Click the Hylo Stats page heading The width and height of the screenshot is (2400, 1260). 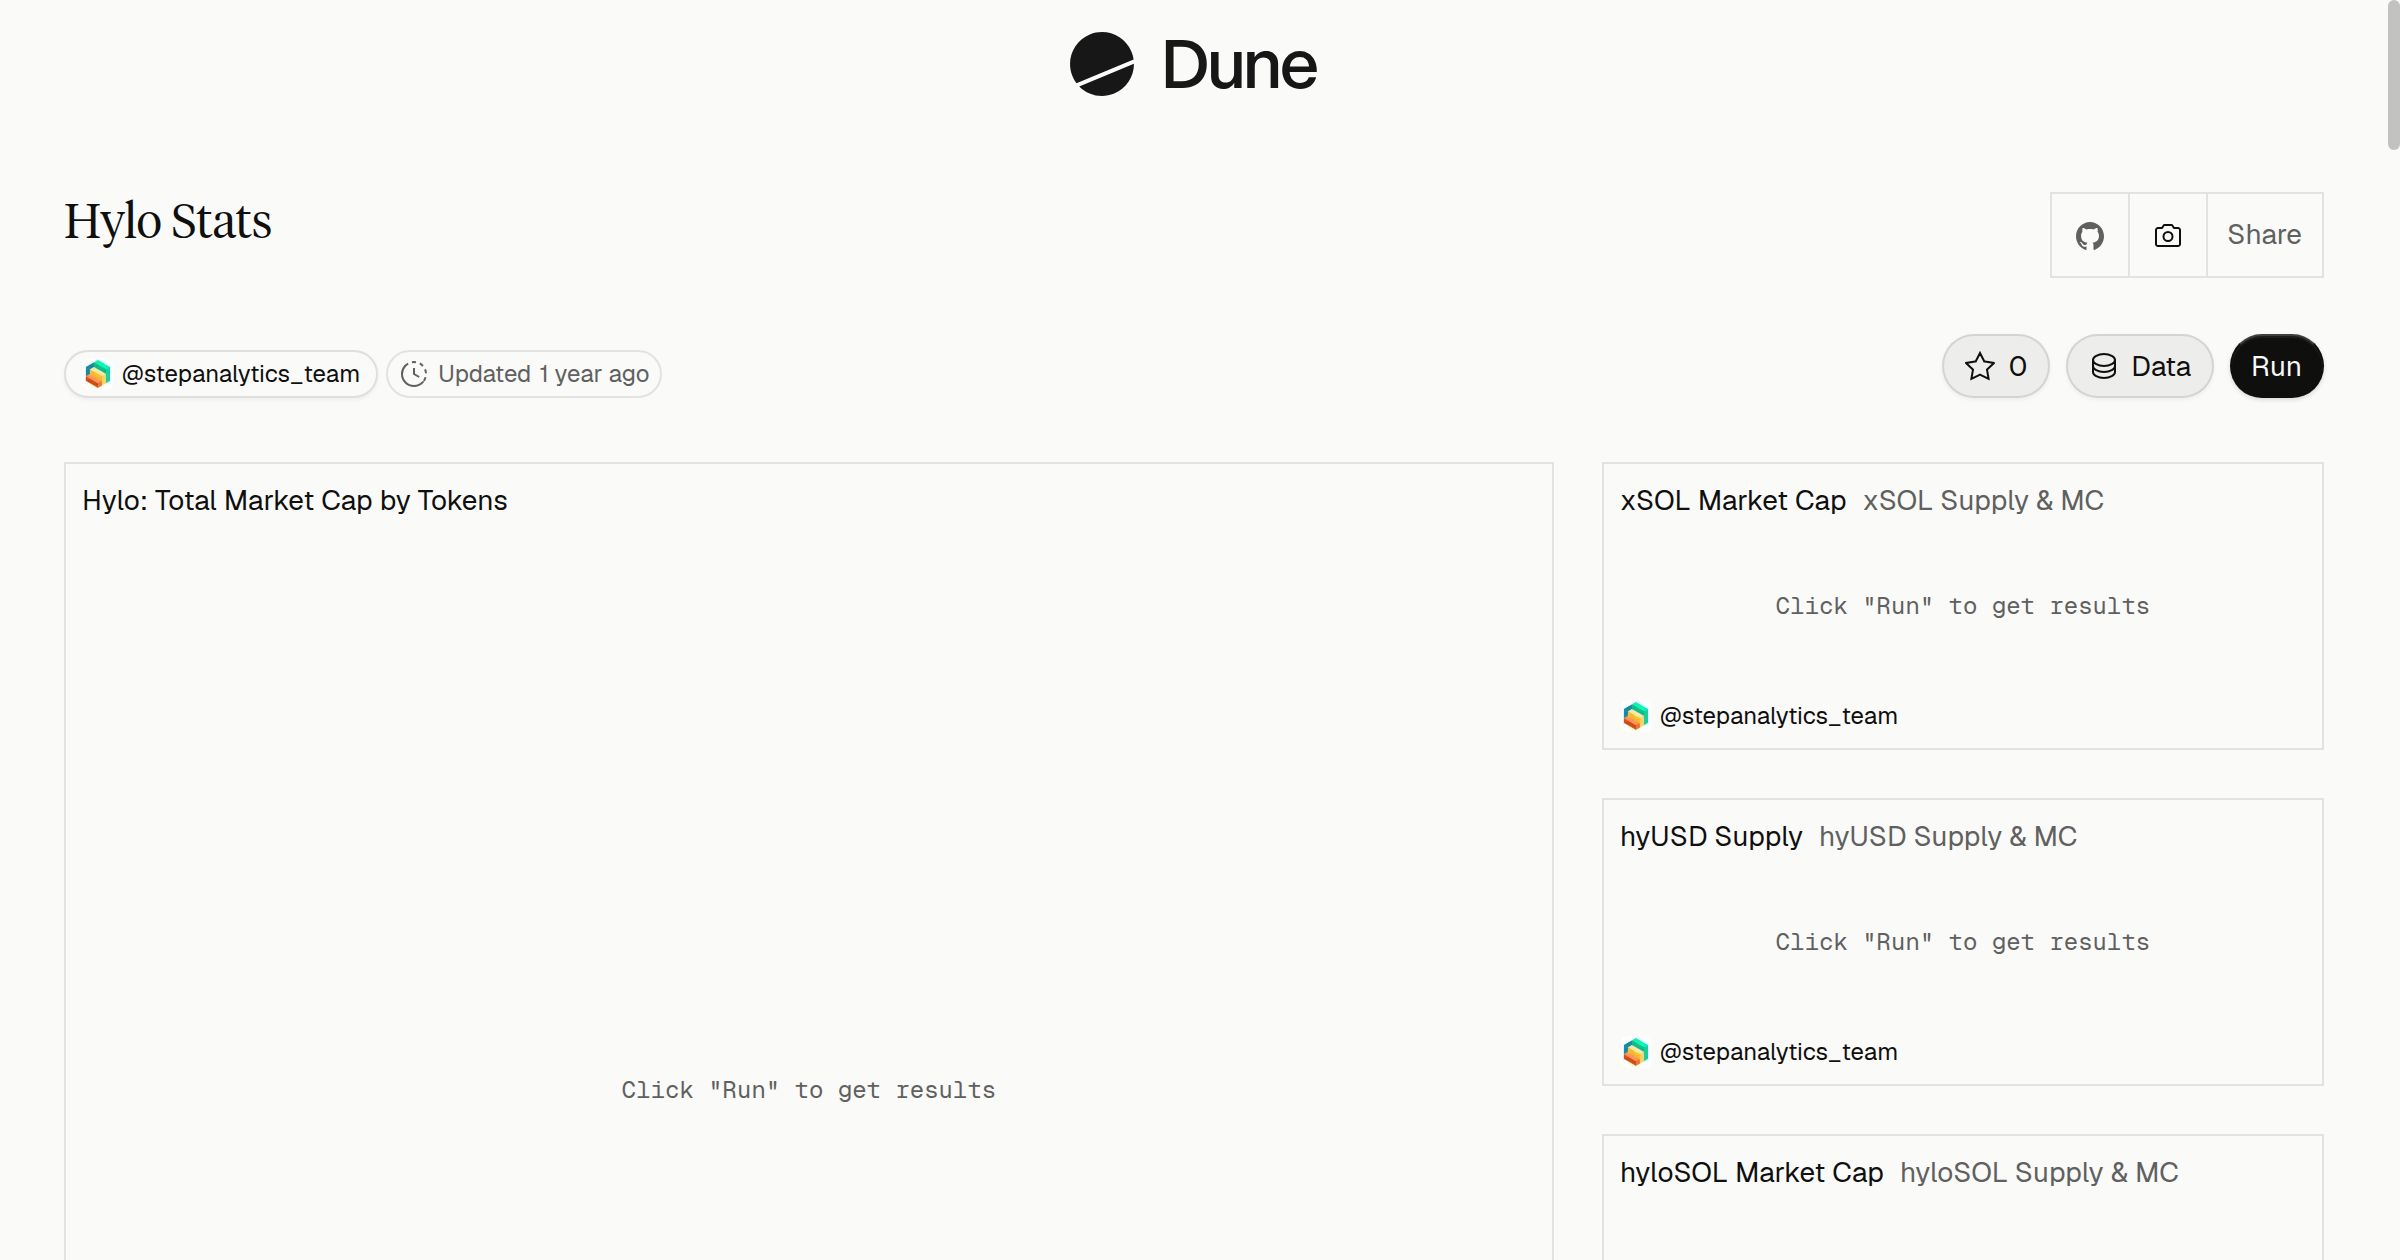(x=168, y=221)
